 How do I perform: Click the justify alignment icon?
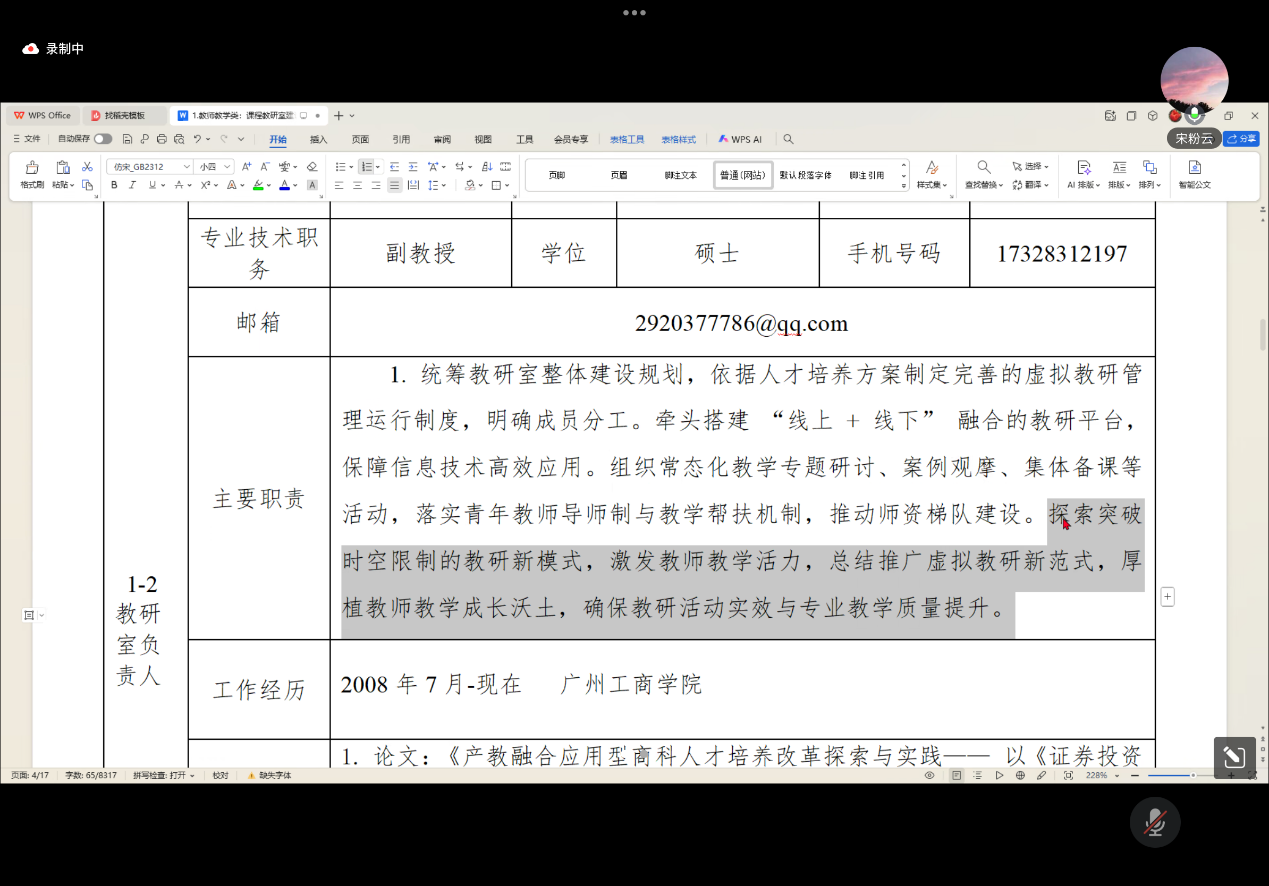[x=394, y=185]
